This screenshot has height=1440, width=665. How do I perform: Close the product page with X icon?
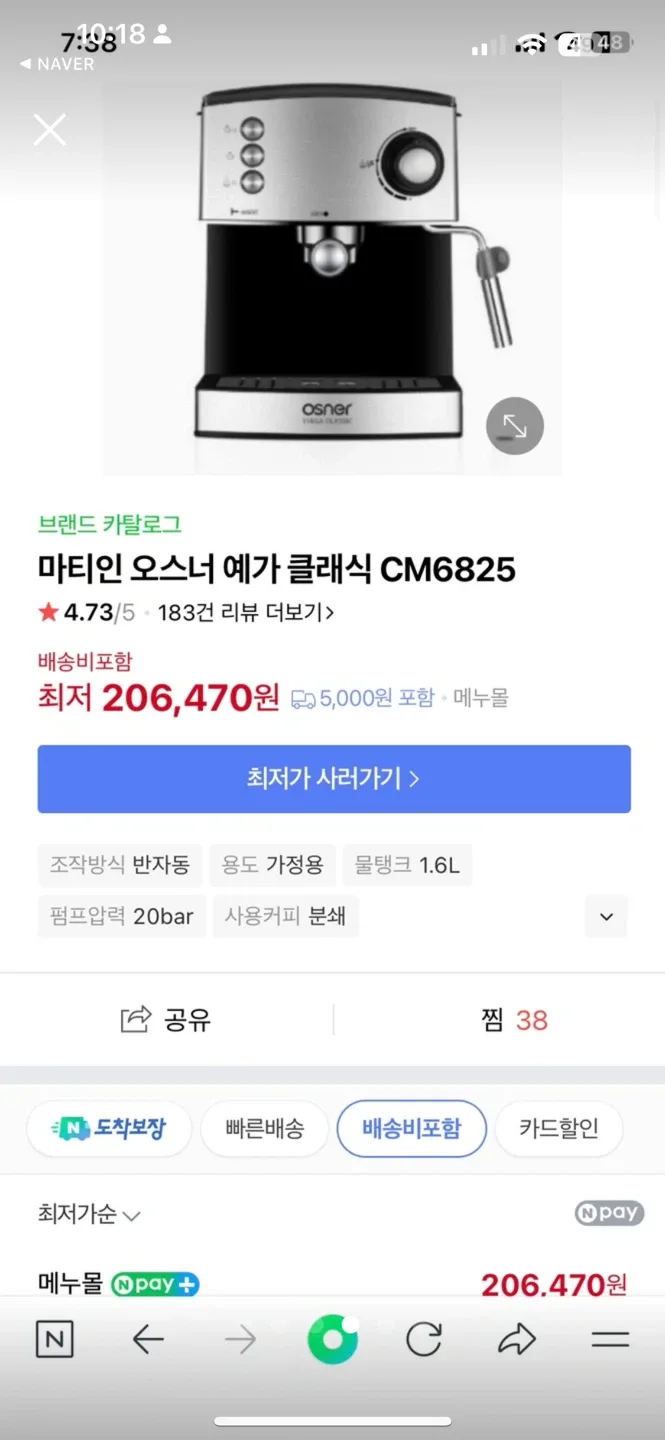click(49, 129)
